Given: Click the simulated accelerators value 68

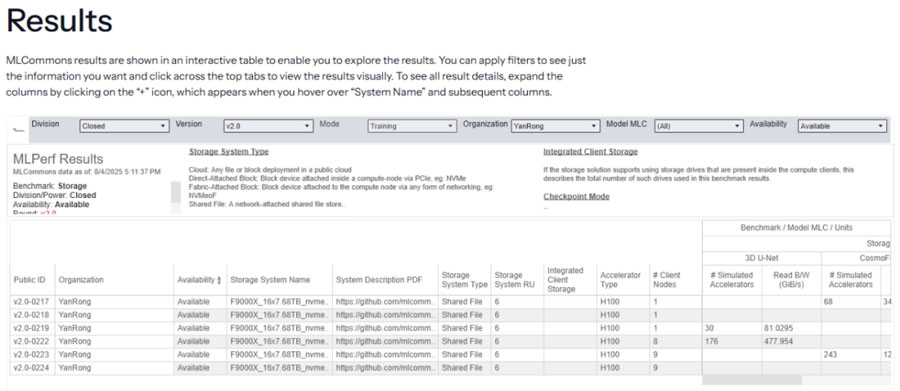Looking at the screenshot, I should [x=828, y=302].
